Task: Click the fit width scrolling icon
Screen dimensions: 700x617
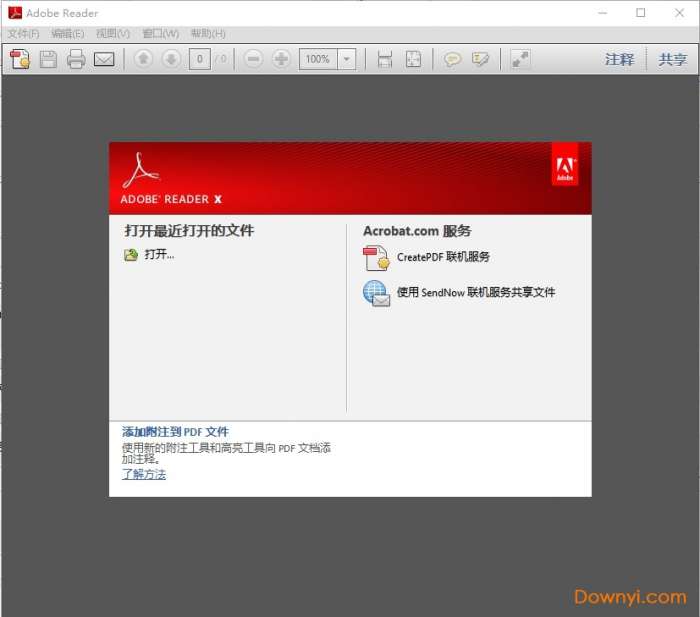Action: [385, 59]
